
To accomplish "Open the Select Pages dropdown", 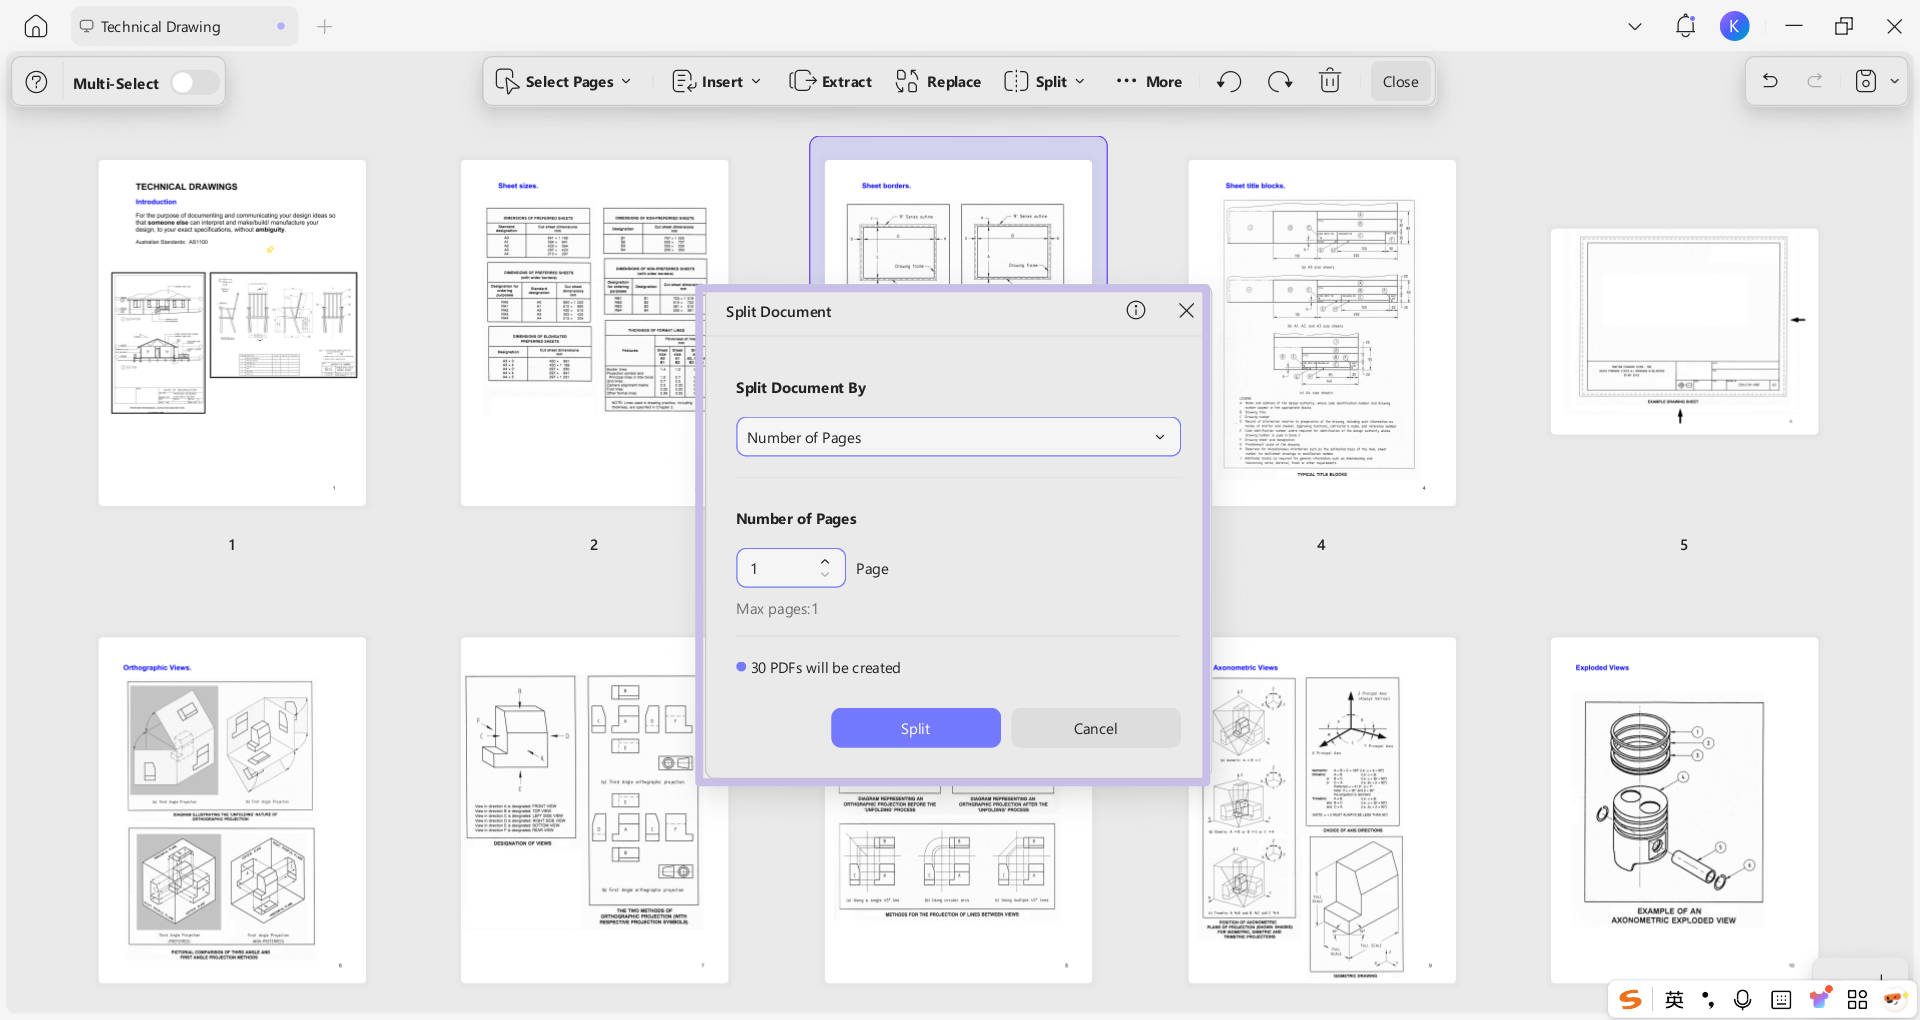I will point(564,82).
